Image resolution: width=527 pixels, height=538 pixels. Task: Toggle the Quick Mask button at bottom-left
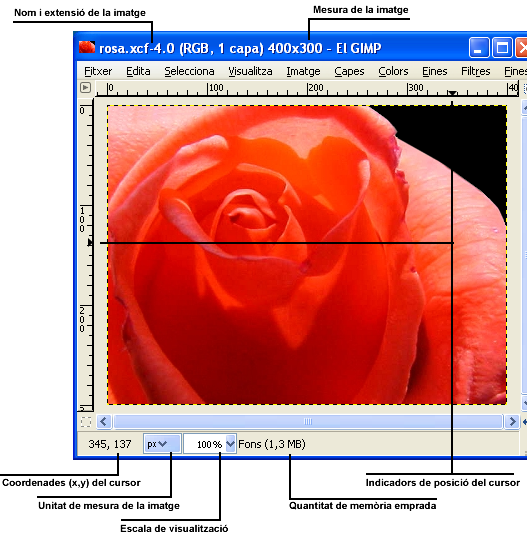[x=86, y=422]
